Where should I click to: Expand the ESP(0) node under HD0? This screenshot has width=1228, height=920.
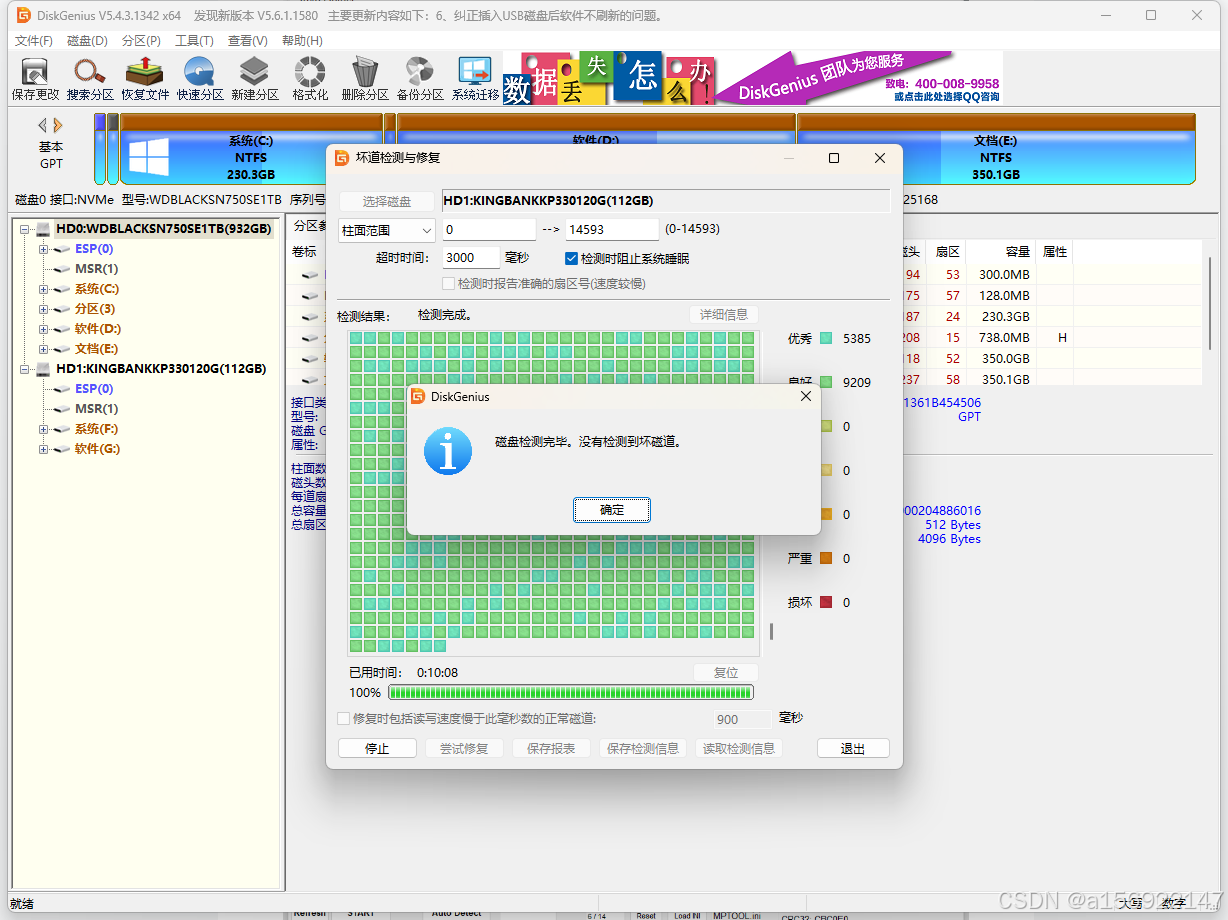click(x=44, y=249)
